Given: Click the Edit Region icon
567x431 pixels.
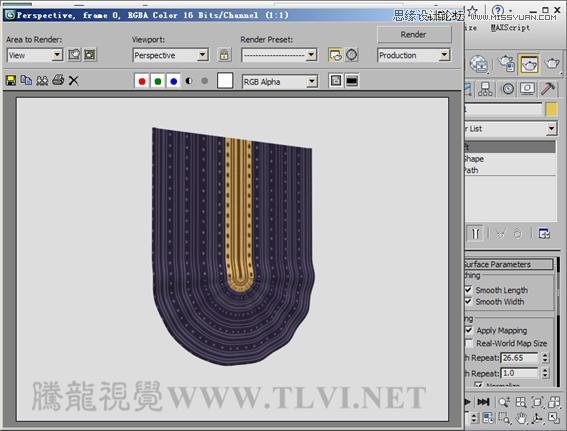Looking at the screenshot, I should pos(74,55).
